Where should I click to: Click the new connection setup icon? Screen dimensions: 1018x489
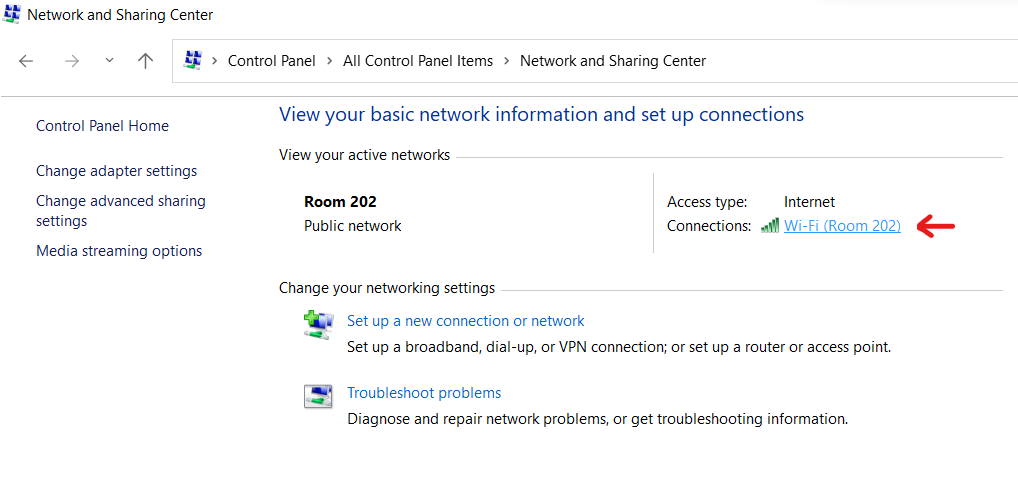pos(318,326)
